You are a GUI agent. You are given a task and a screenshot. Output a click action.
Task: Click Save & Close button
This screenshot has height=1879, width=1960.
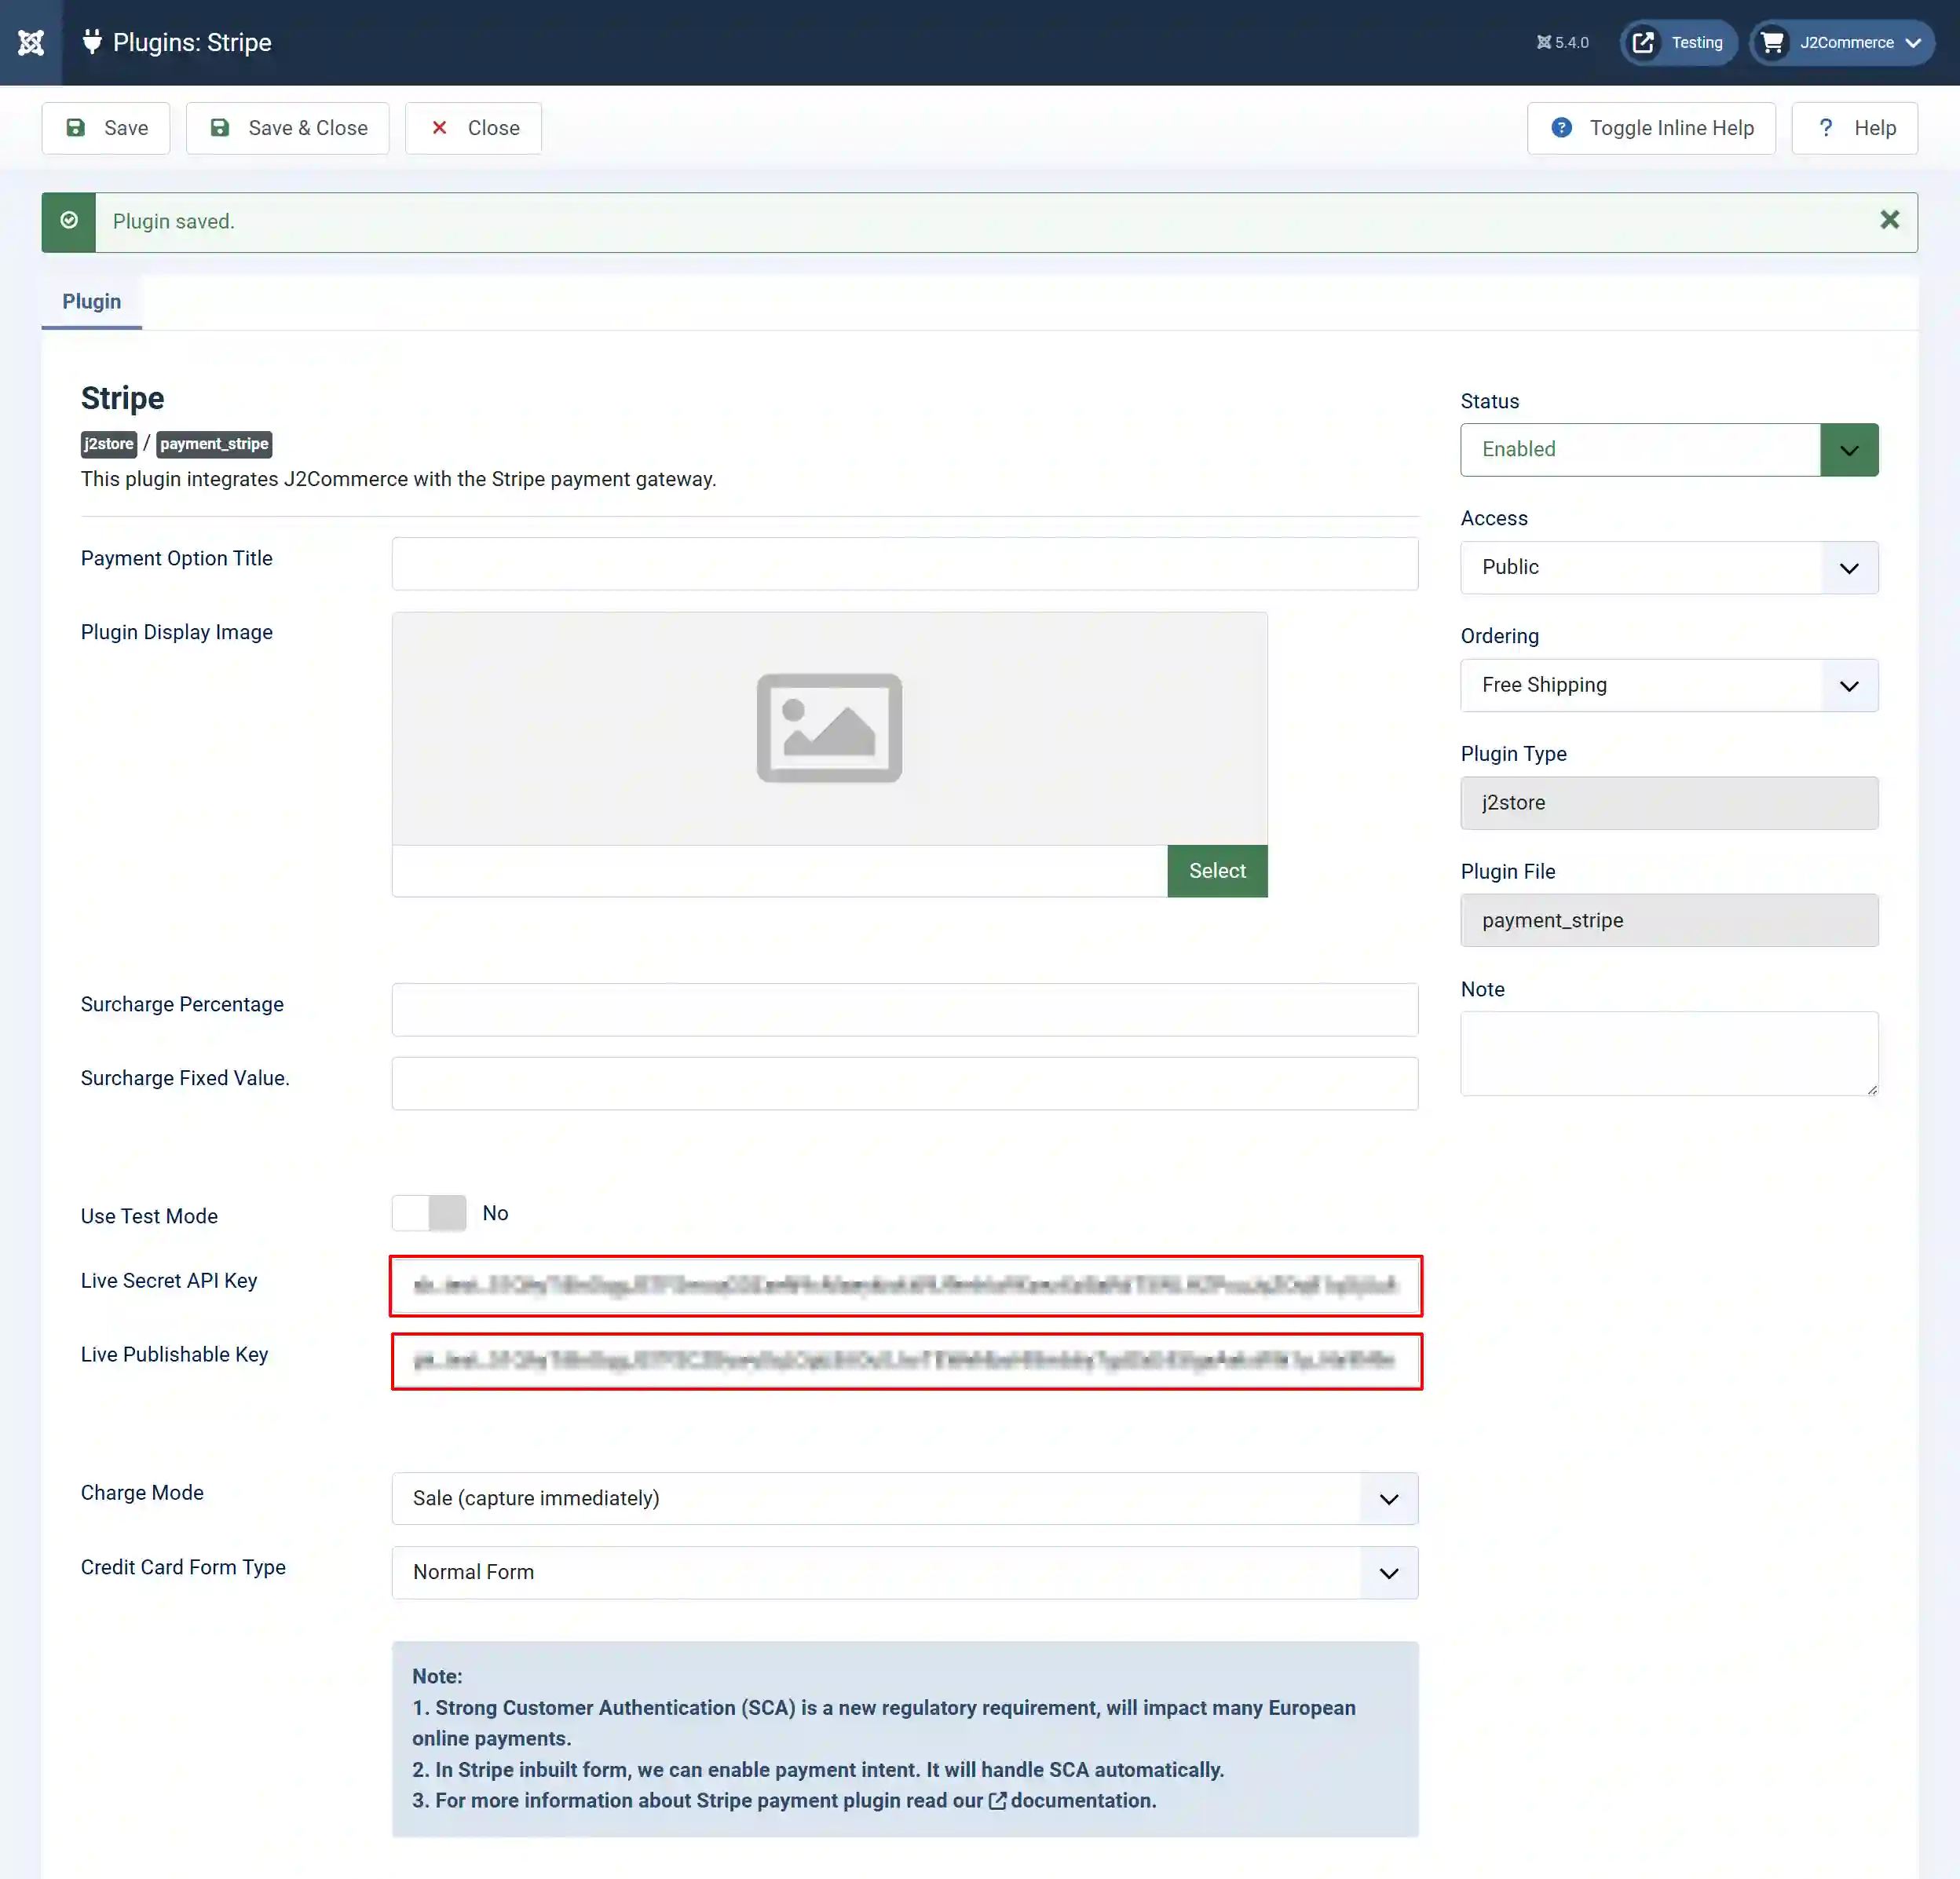click(288, 128)
